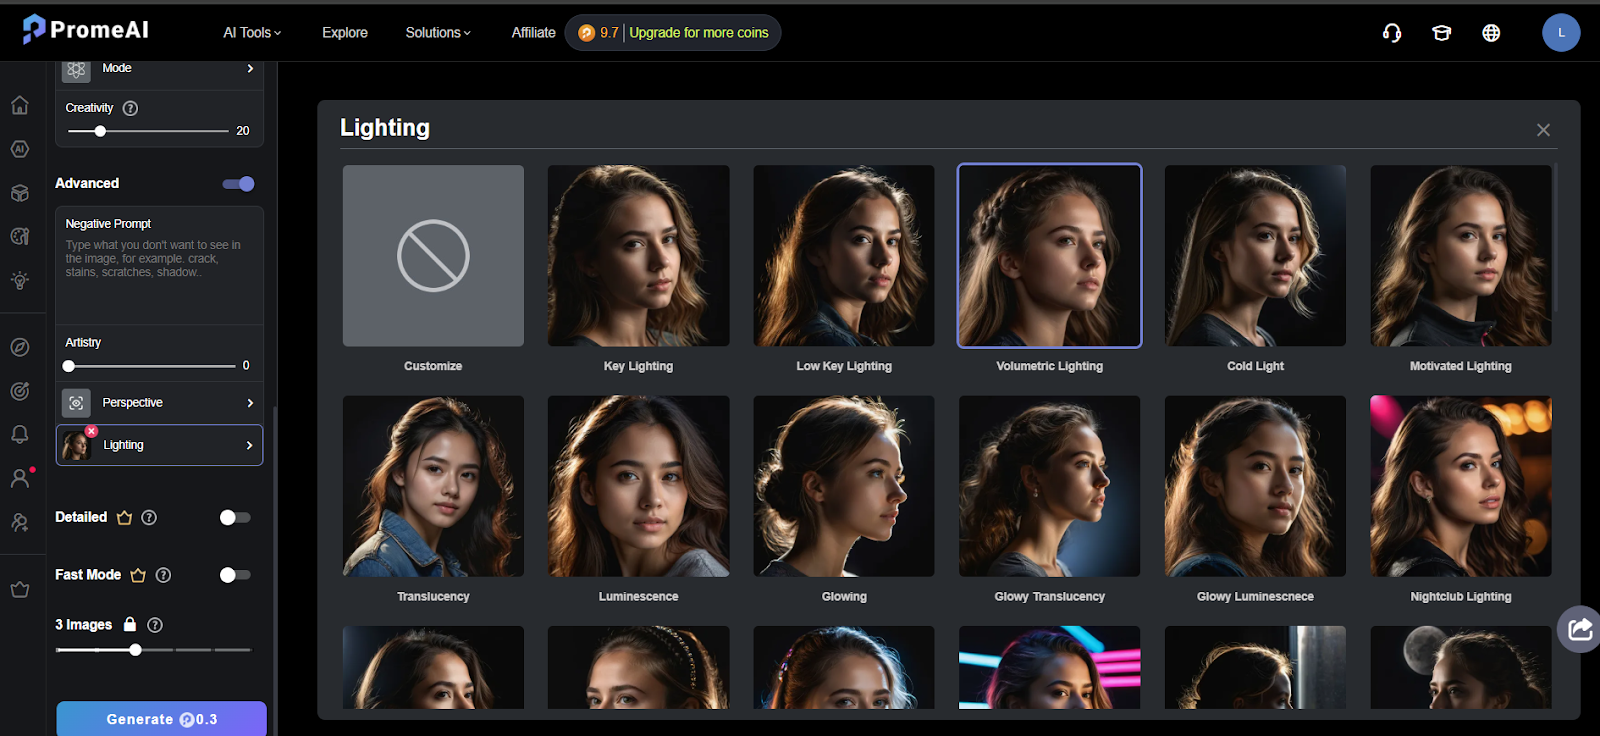Screen dimensions: 1600x736
Task: Open the 3D cube sidebar icon
Action: coord(20,193)
